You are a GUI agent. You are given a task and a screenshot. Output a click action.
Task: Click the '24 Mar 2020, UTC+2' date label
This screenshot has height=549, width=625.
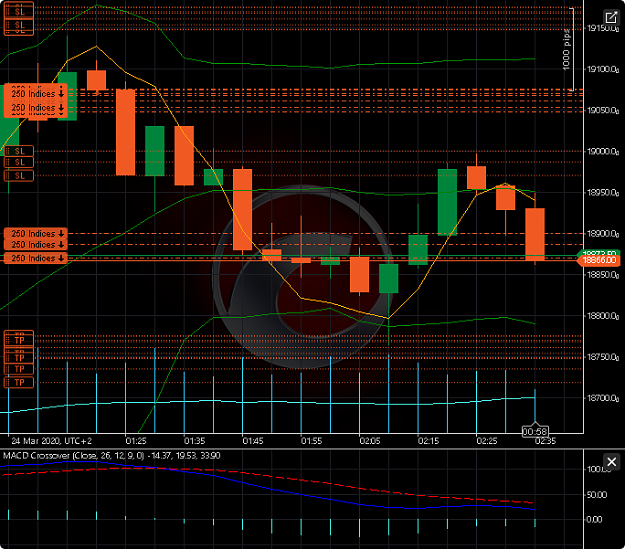[x=51, y=441]
